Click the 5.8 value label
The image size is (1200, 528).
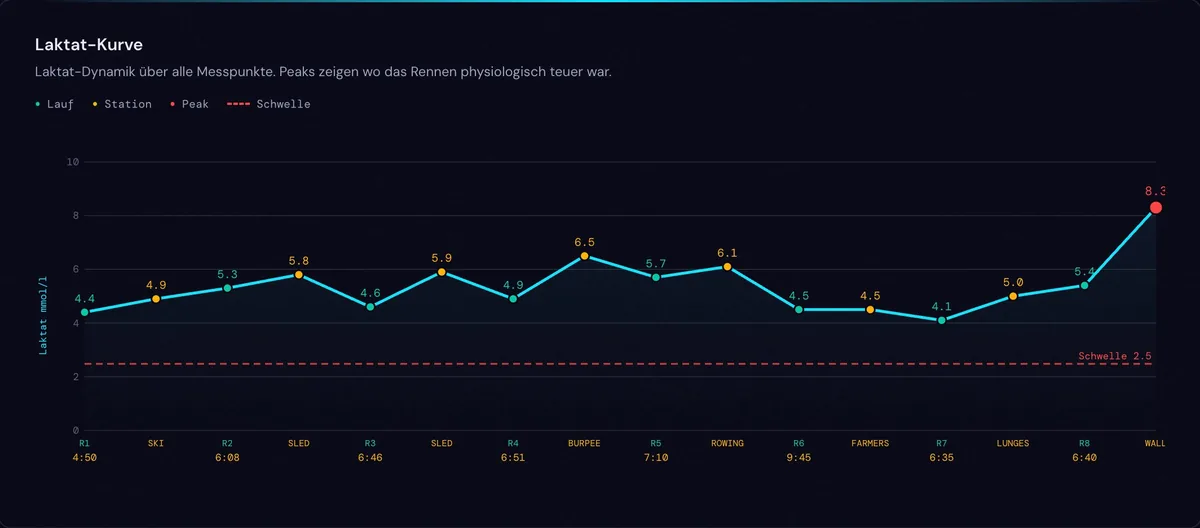coord(298,261)
